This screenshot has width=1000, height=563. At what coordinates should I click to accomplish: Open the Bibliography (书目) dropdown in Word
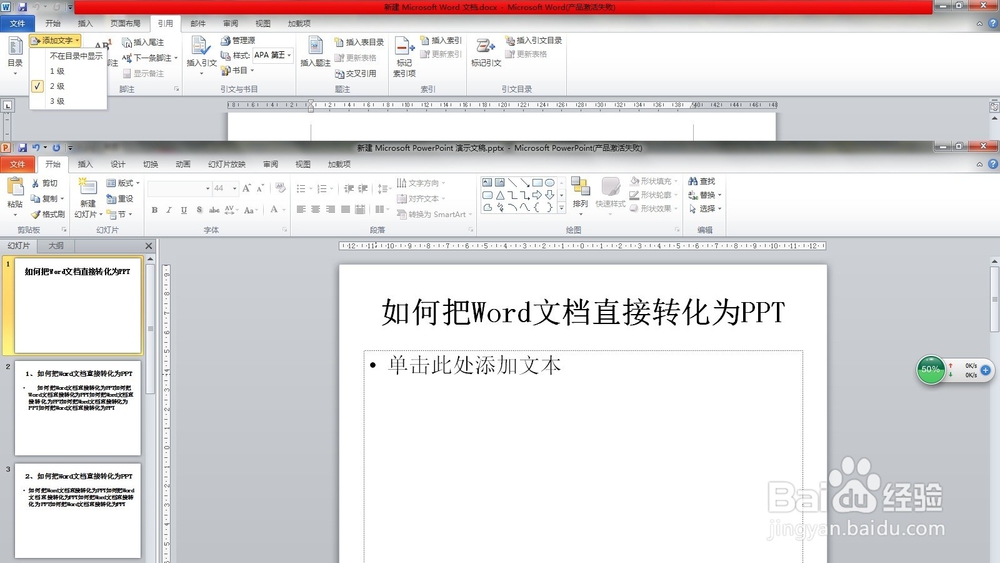coord(238,71)
